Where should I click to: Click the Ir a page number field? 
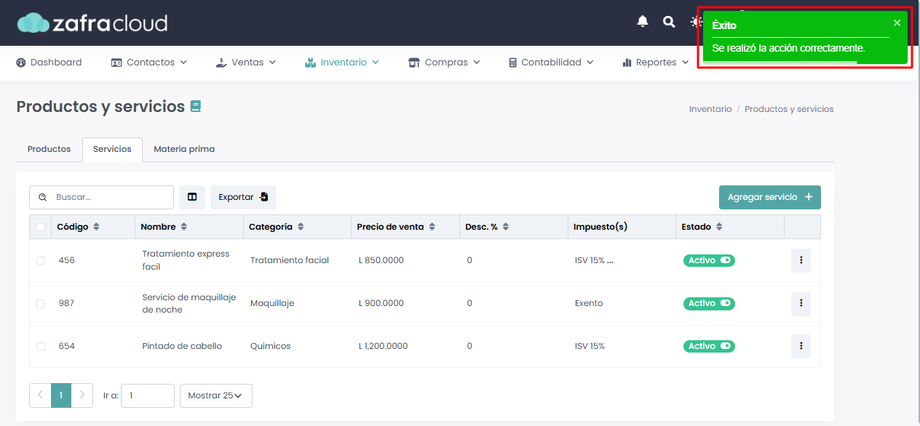[x=148, y=395]
